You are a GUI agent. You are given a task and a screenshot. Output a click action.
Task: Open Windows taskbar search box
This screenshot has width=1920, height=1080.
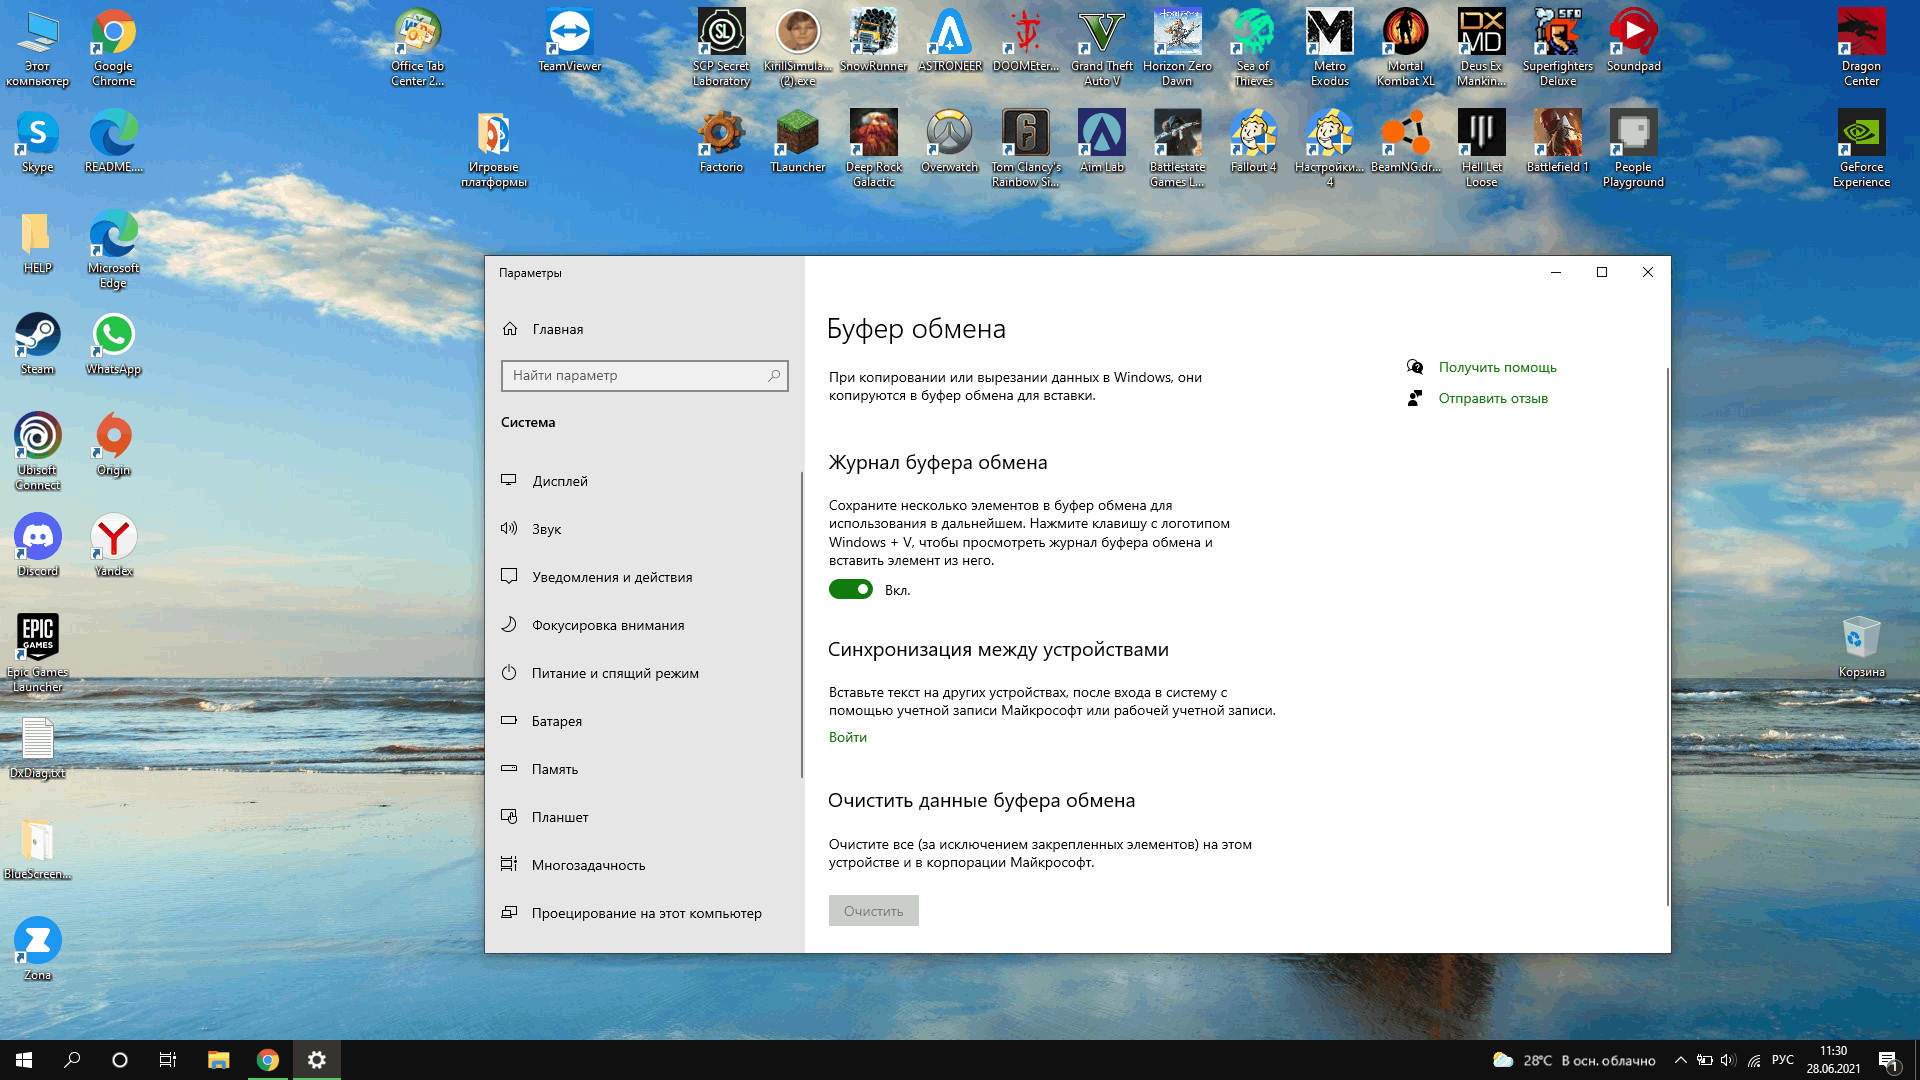click(x=71, y=1059)
